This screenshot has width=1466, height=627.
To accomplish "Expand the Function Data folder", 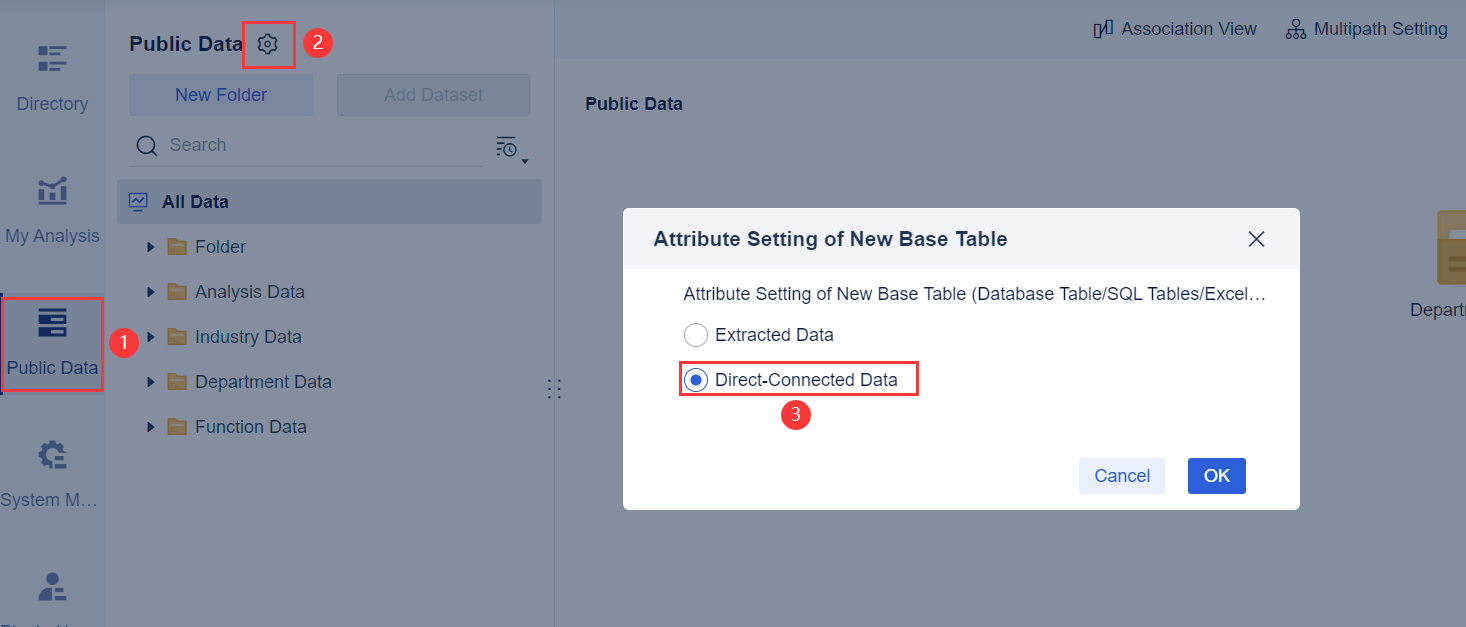I will click(150, 426).
